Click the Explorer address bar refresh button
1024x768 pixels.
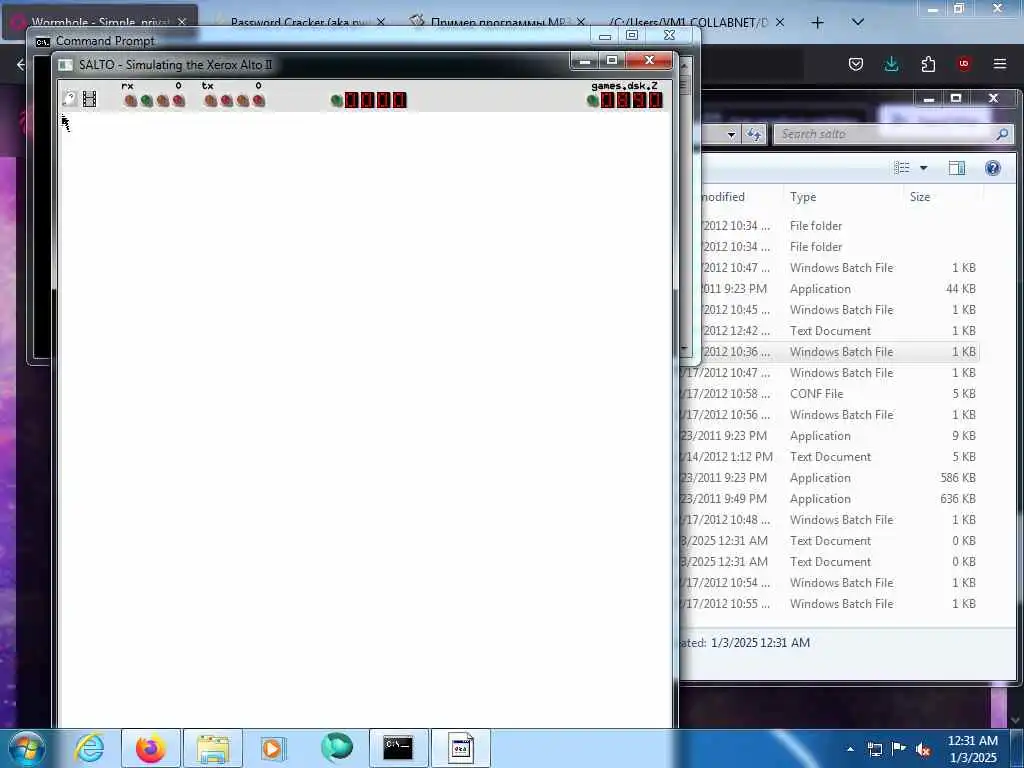[x=754, y=134]
